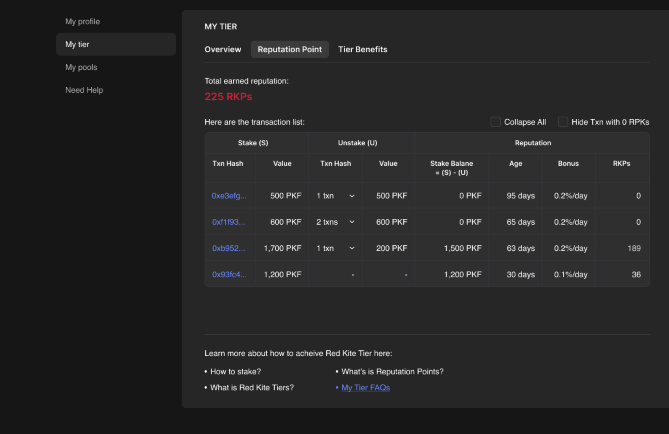Open Need Help in the sidebar
669x434 pixels.
(84, 90)
